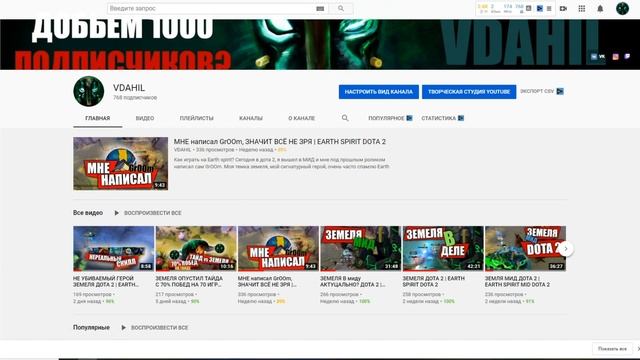This screenshot has width=640, height=360.
Task: Click the play icon next to Все видео
Action: click(x=116, y=213)
